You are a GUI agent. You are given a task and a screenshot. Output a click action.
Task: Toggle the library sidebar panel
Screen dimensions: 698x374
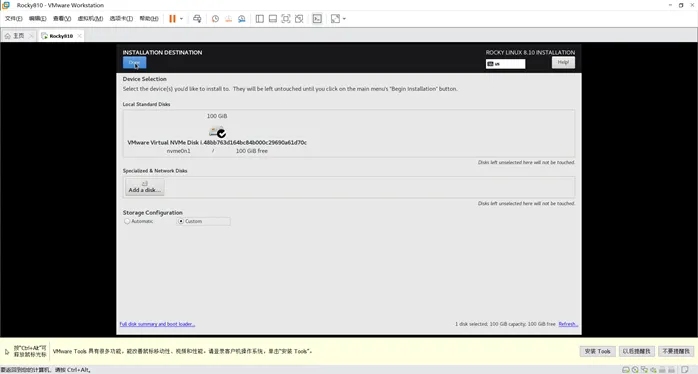[x=260, y=19]
